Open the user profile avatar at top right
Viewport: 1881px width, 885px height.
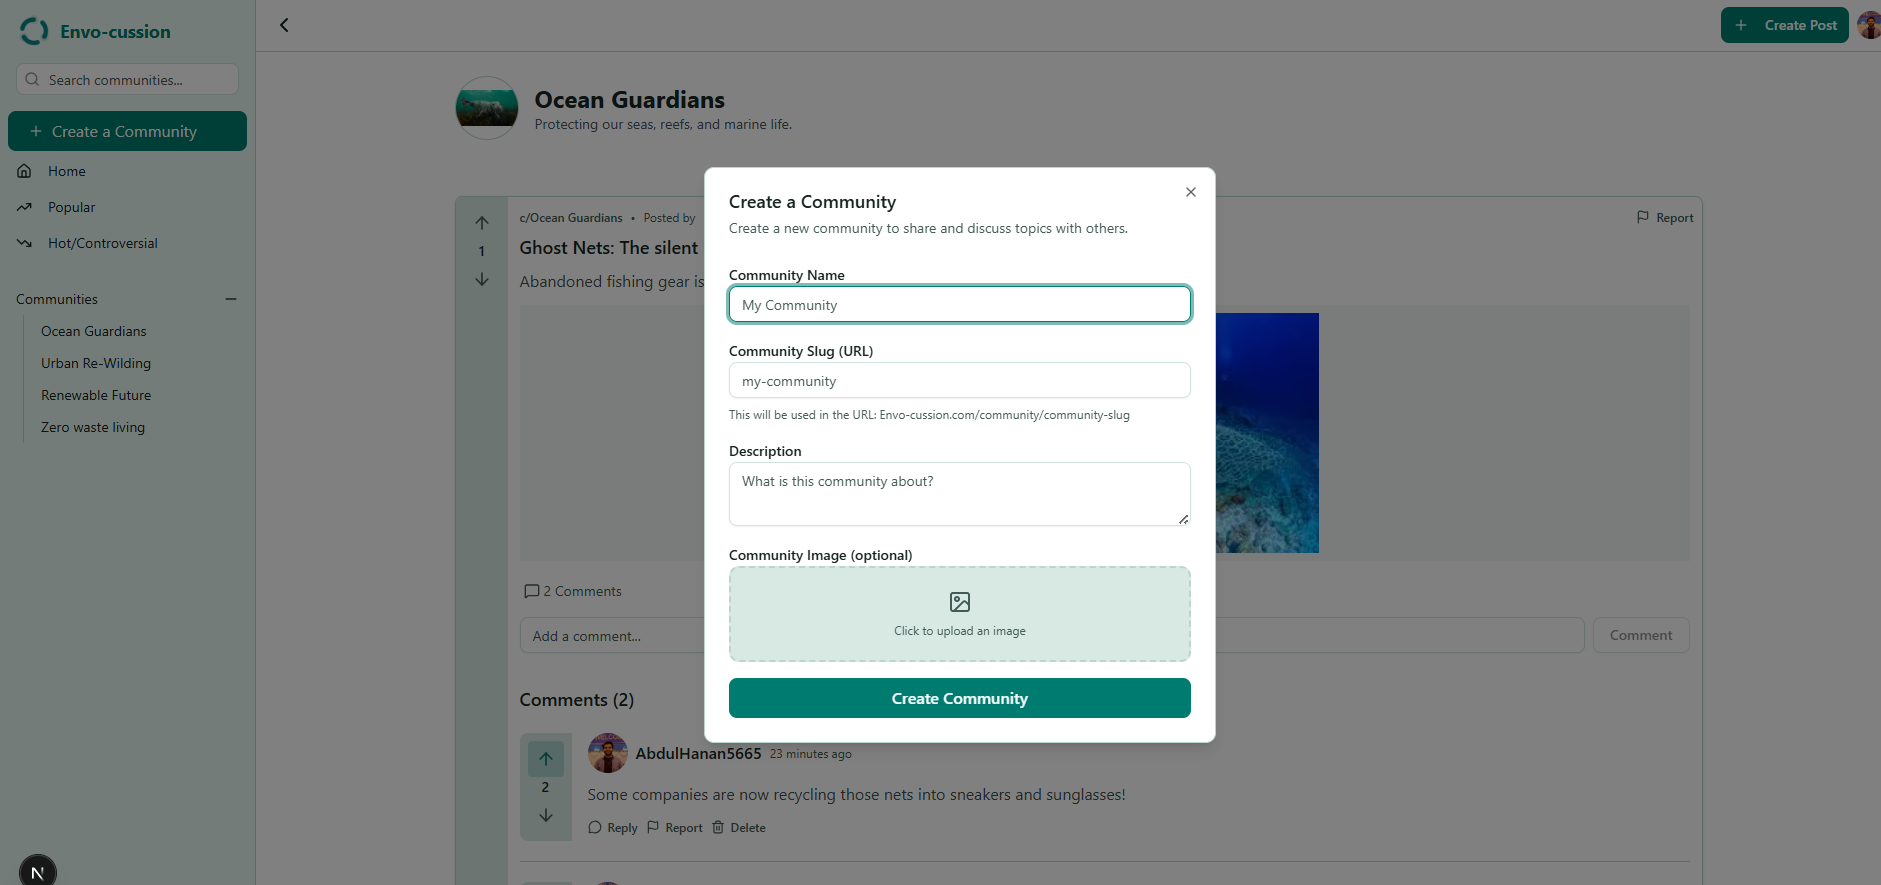pos(1869,25)
